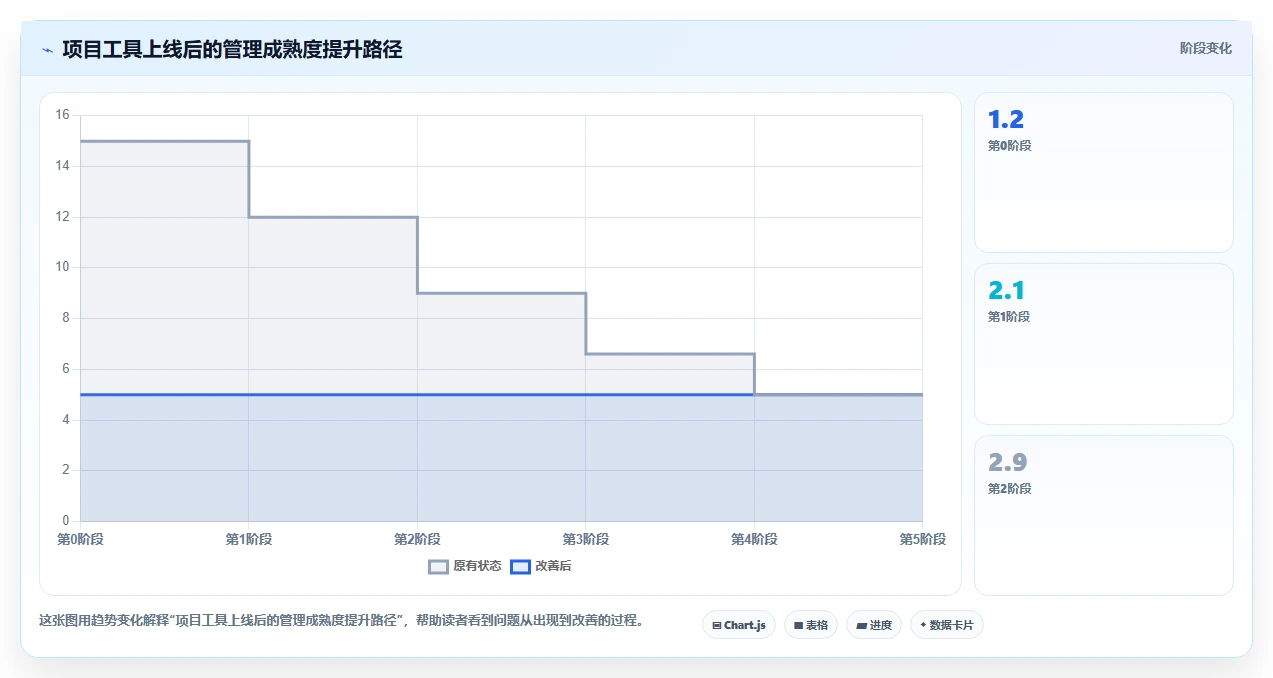This screenshot has width=1273, height=678.
Task: Select the 数据卡片 tag
Action: [947, 625]
